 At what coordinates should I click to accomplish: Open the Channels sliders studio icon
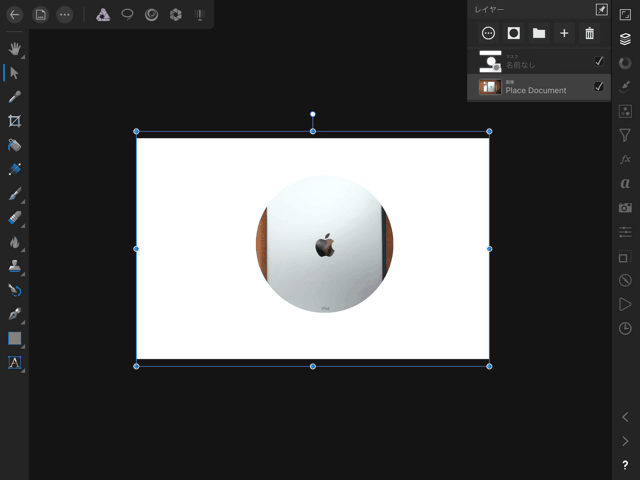pyautogui.click(x=625, y=232)
